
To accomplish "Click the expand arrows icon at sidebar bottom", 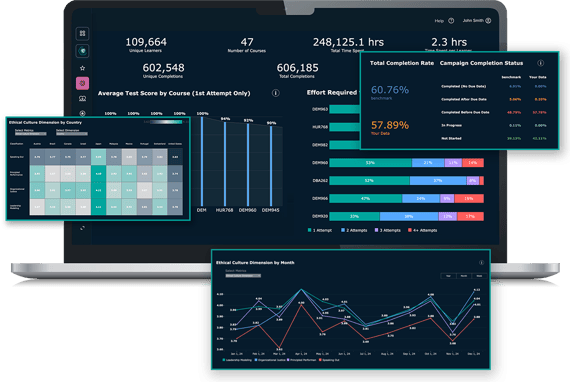I will [83, 228].
